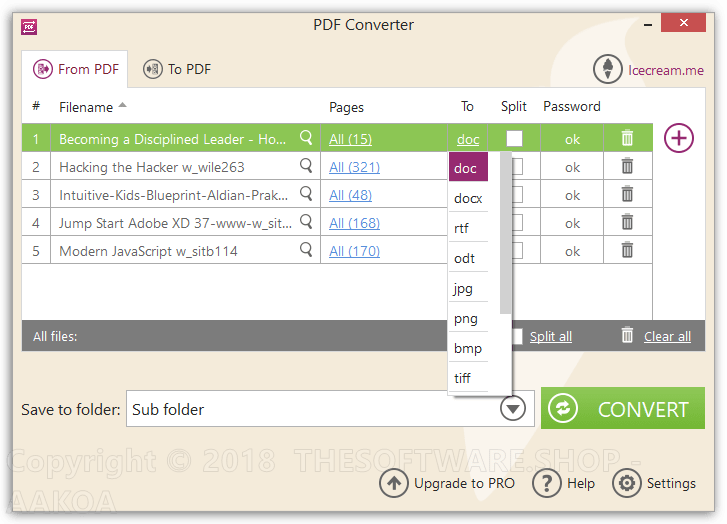
Task: Add a file with the plus button
Action: click(679, 138)
